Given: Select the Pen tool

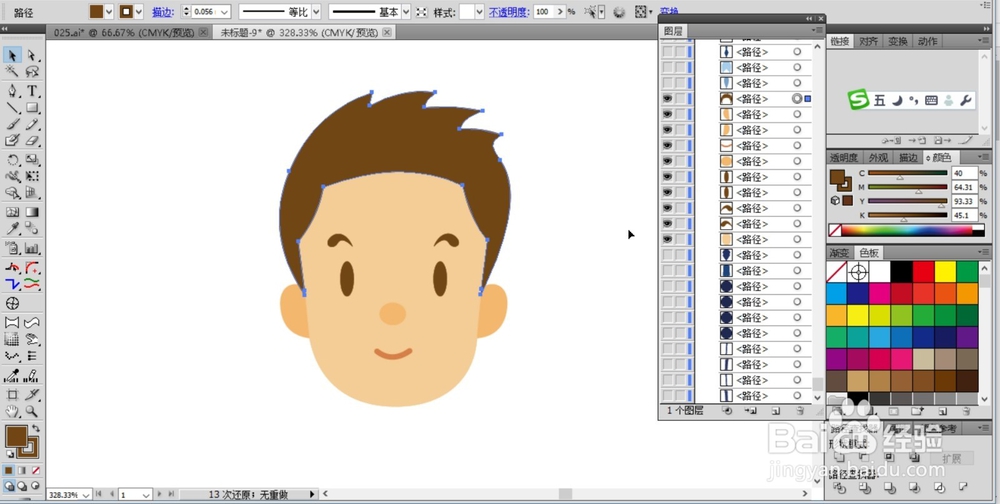Looking at the screenshot, I should 12,91.
